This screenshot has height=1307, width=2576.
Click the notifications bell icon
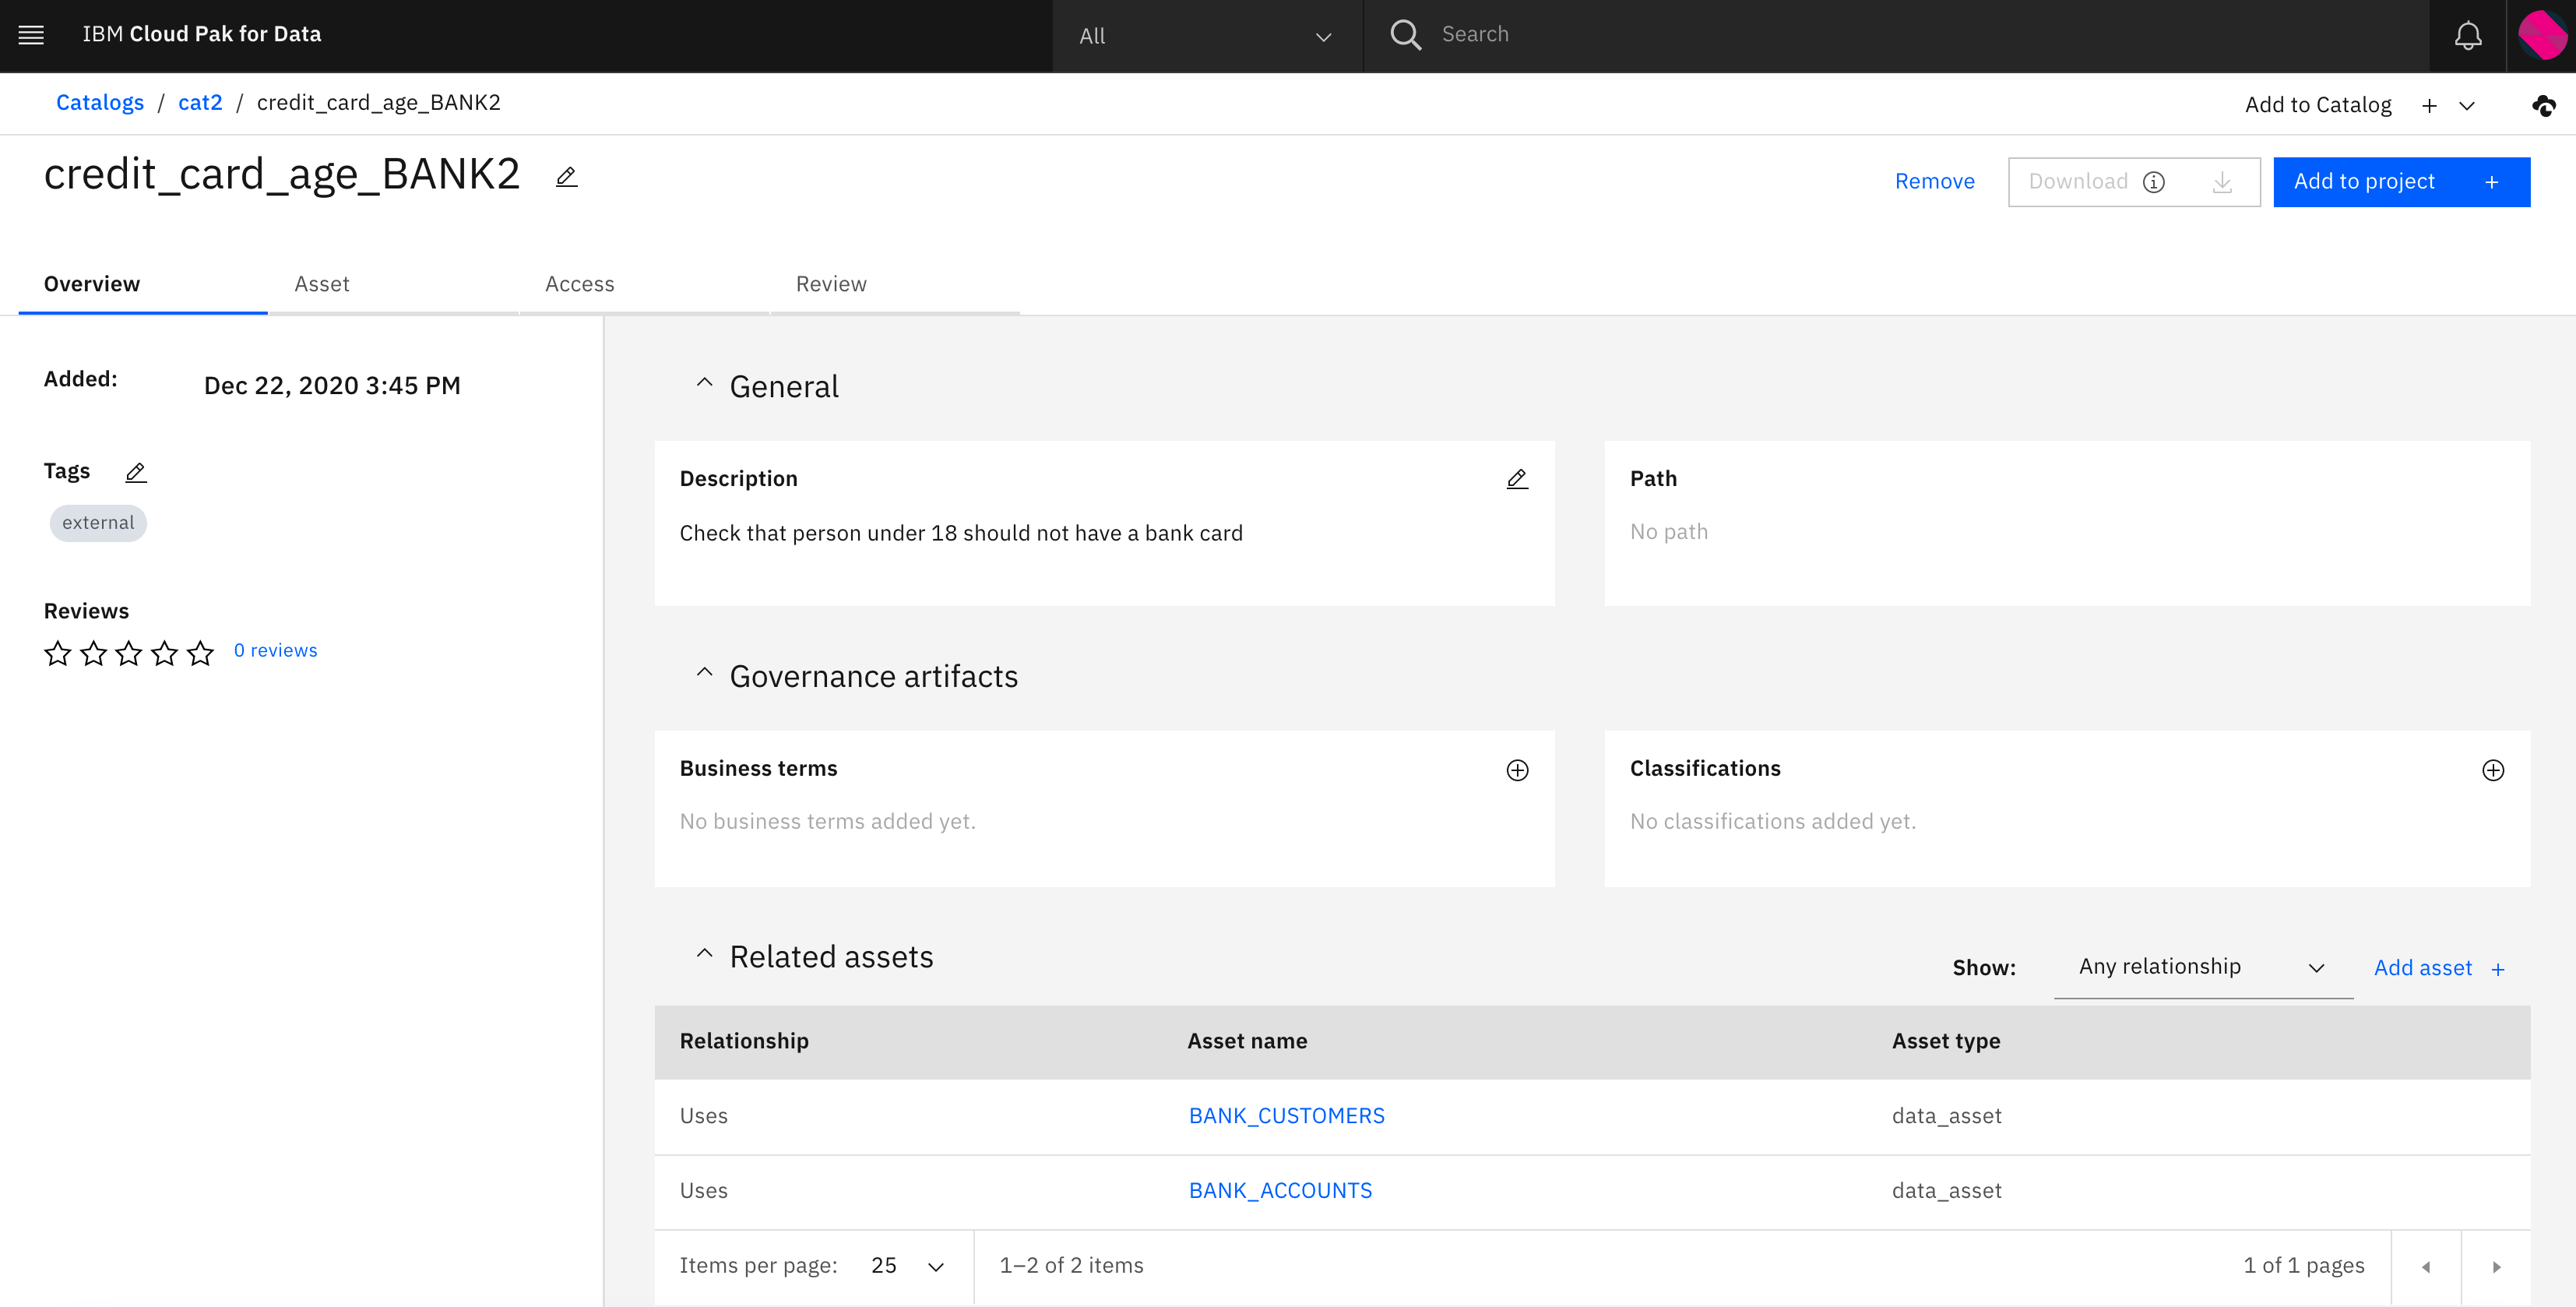[2467, 36]
